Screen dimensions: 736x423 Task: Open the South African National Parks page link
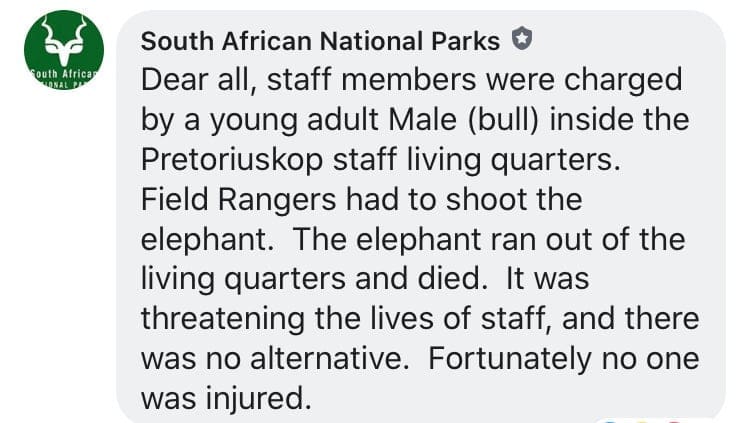[x=320, y=41]
